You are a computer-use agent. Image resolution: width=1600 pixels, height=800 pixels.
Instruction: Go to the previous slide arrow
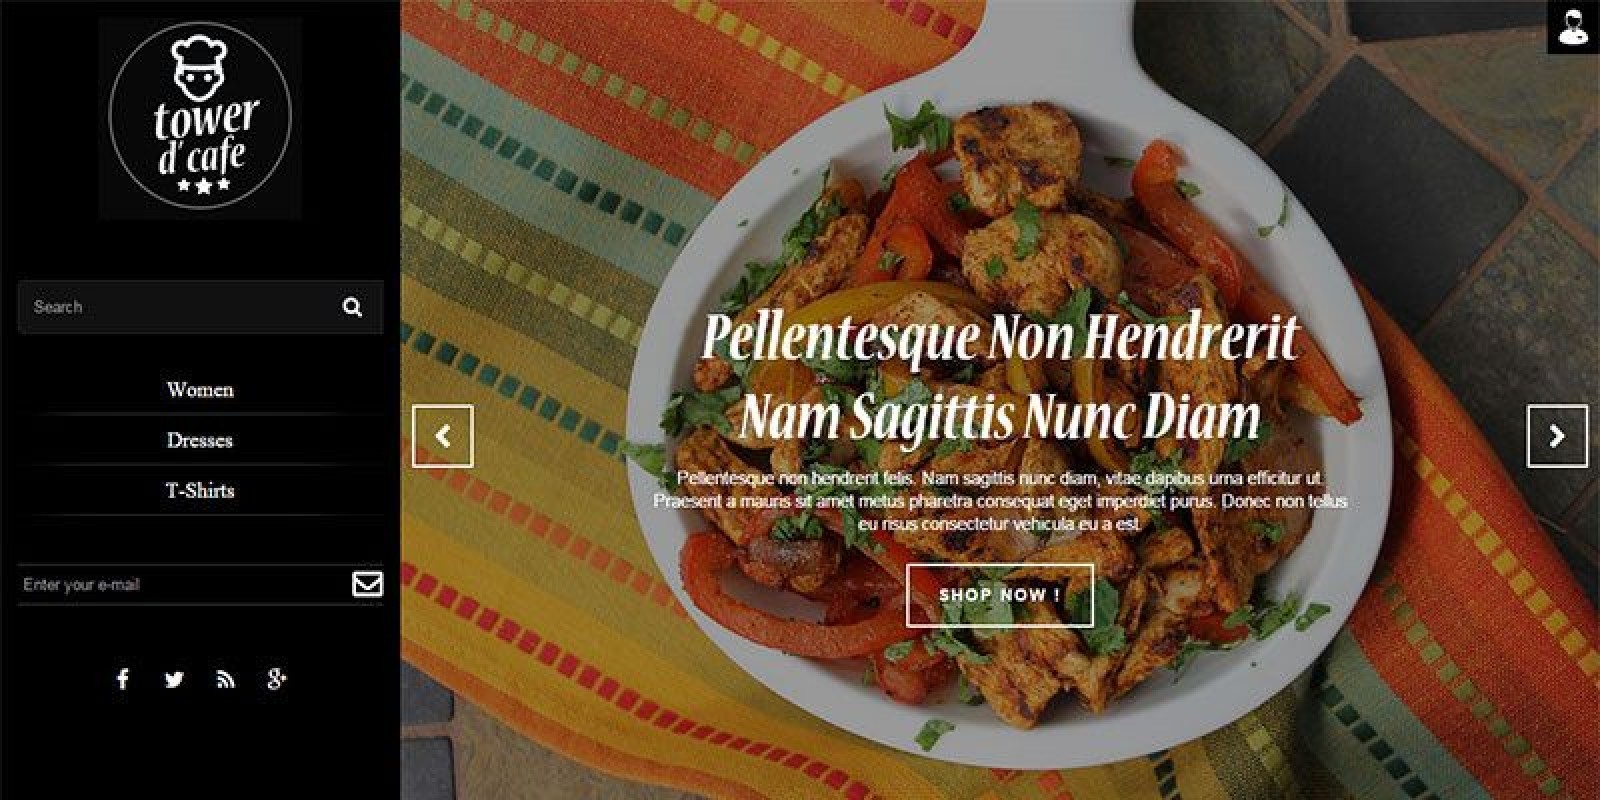443,436
